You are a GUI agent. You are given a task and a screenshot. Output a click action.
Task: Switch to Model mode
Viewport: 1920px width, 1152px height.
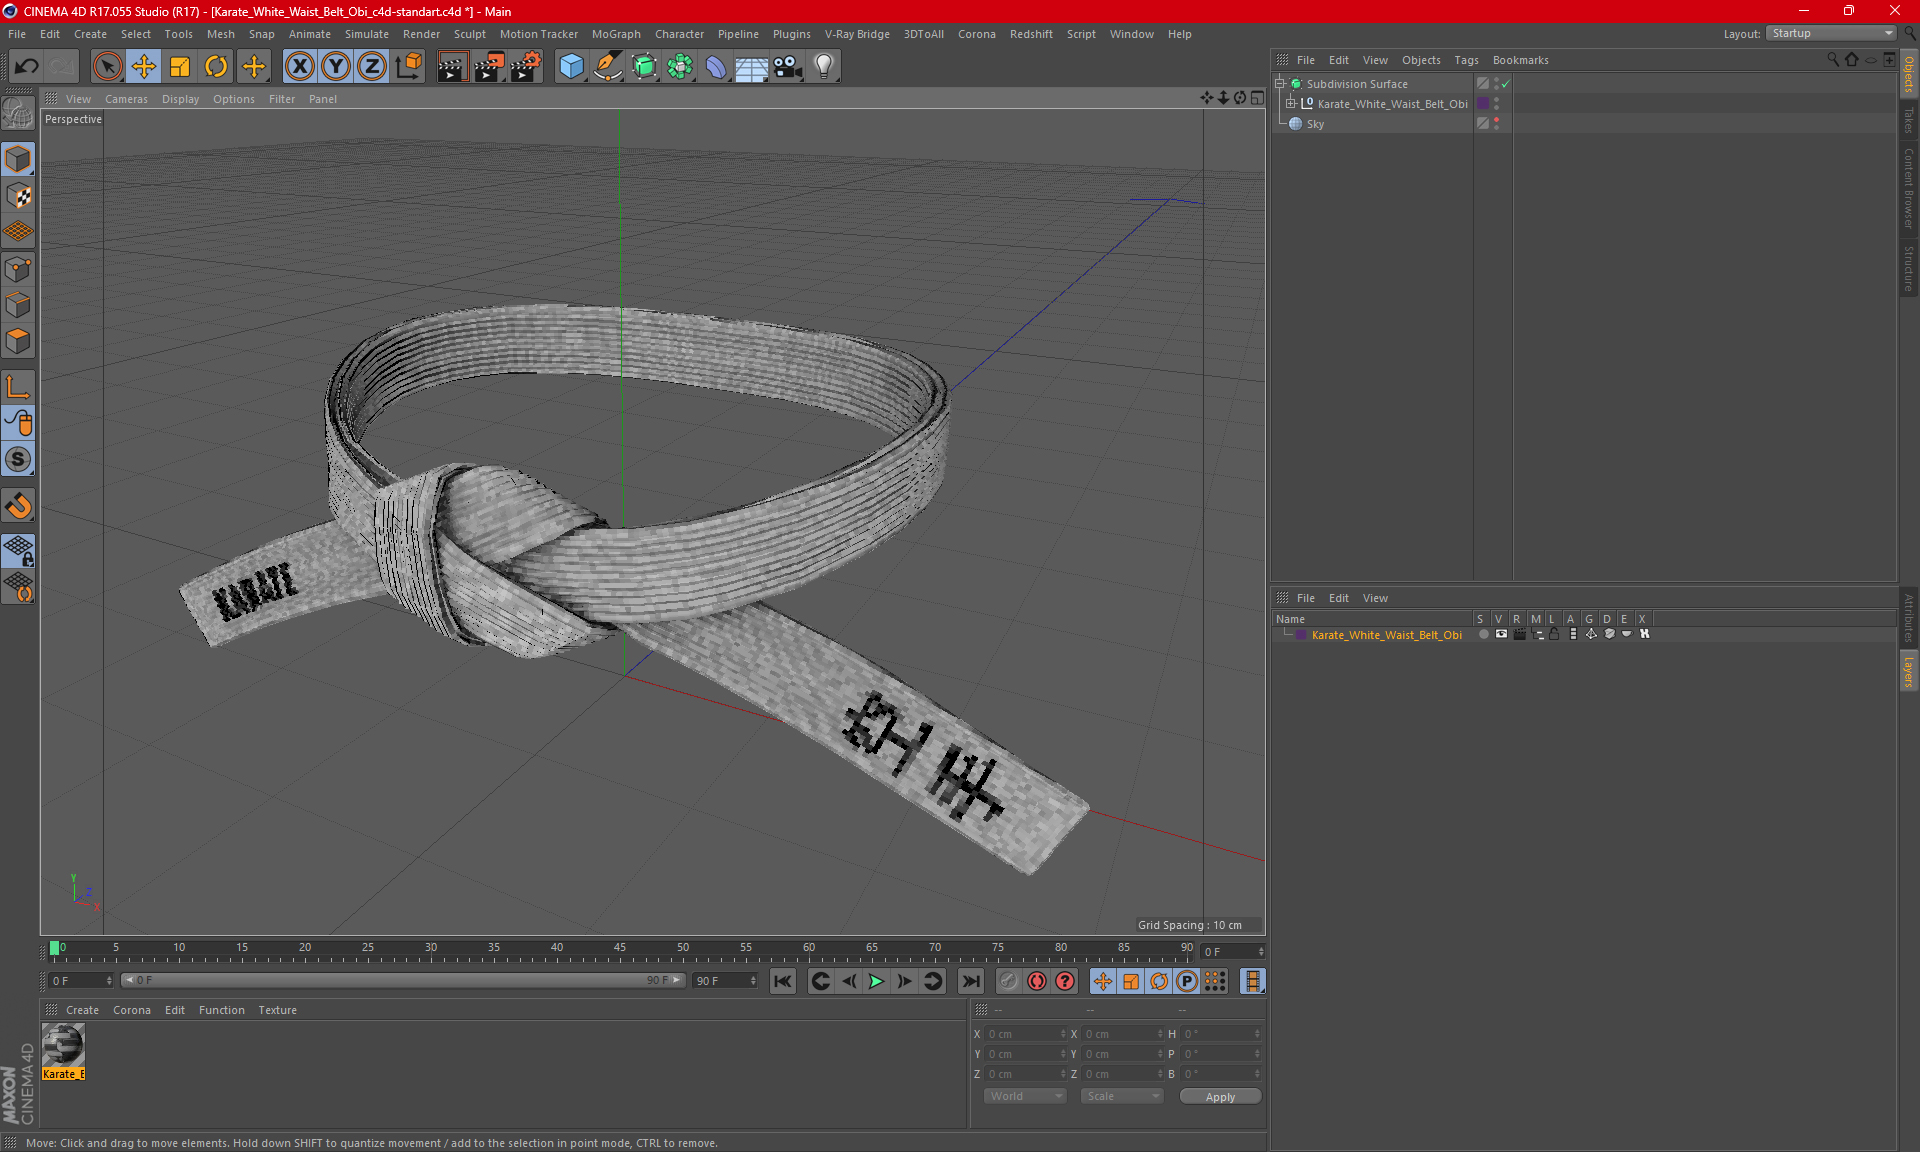[18, 160]
